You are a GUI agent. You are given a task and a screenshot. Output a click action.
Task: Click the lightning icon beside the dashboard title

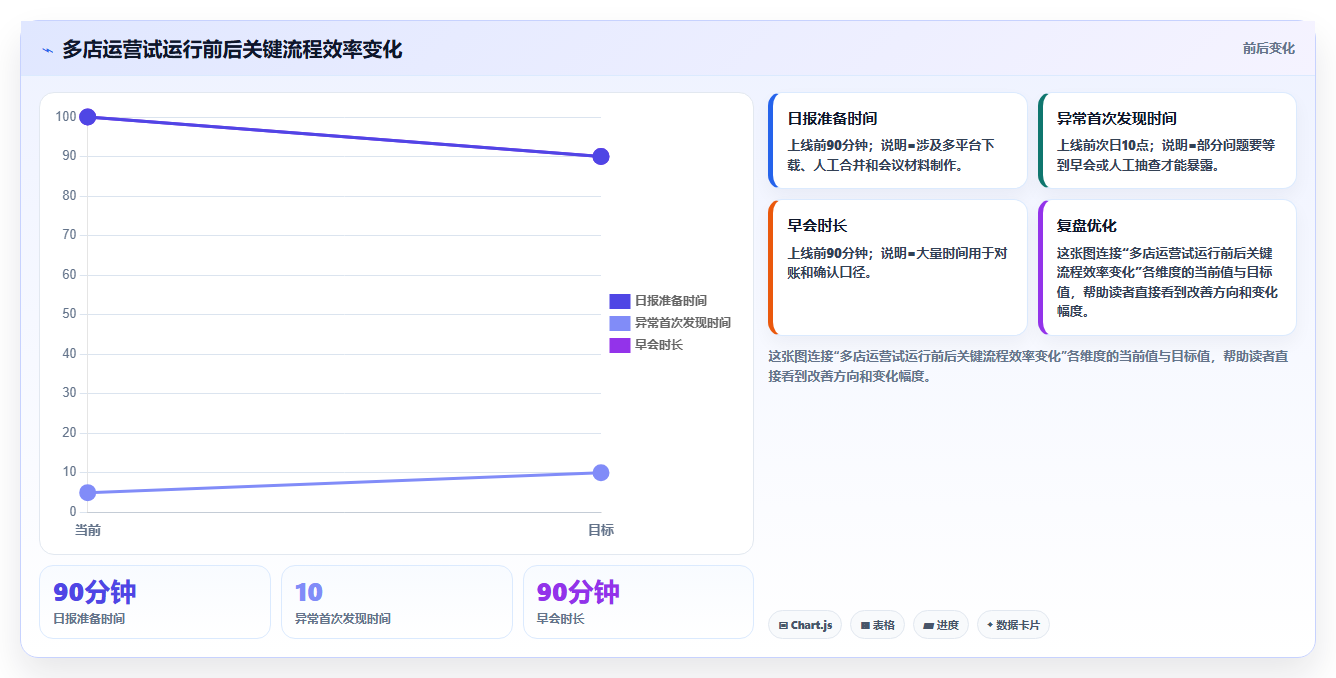tap(48, 50)
